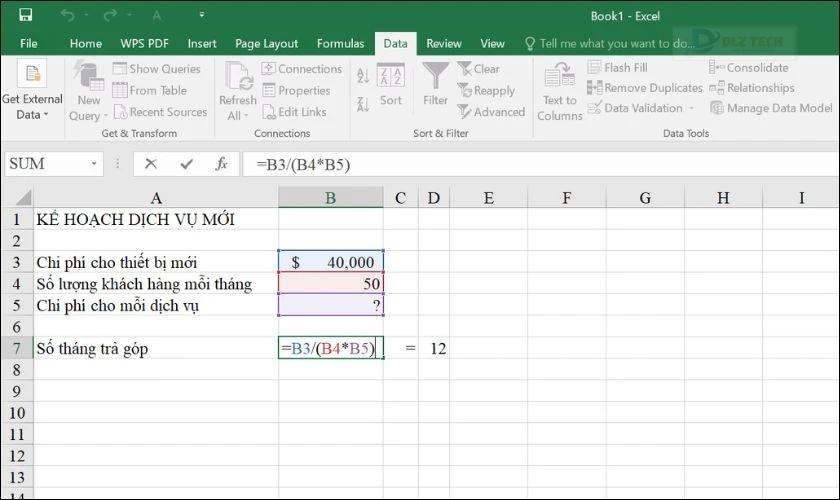Open New Query dropdown
Viewport: 840px width, 500px height.
88,91
